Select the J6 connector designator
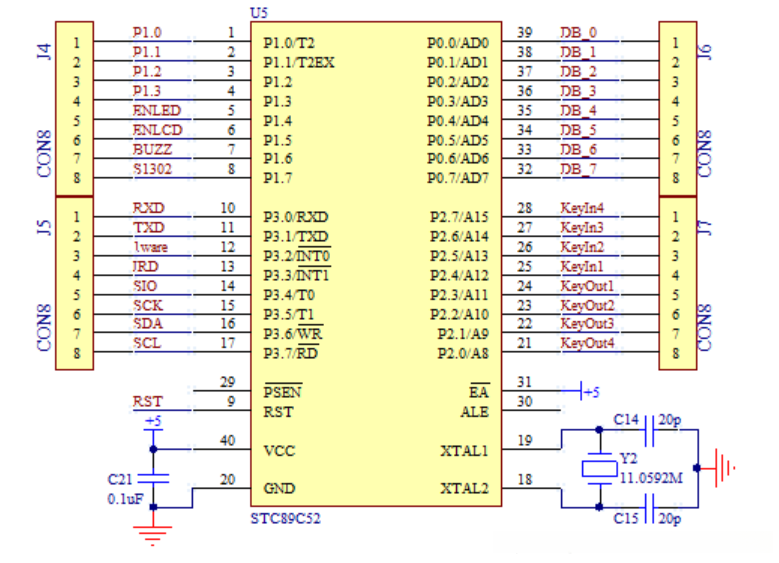The image size is (779, 563). pos(704,52)
